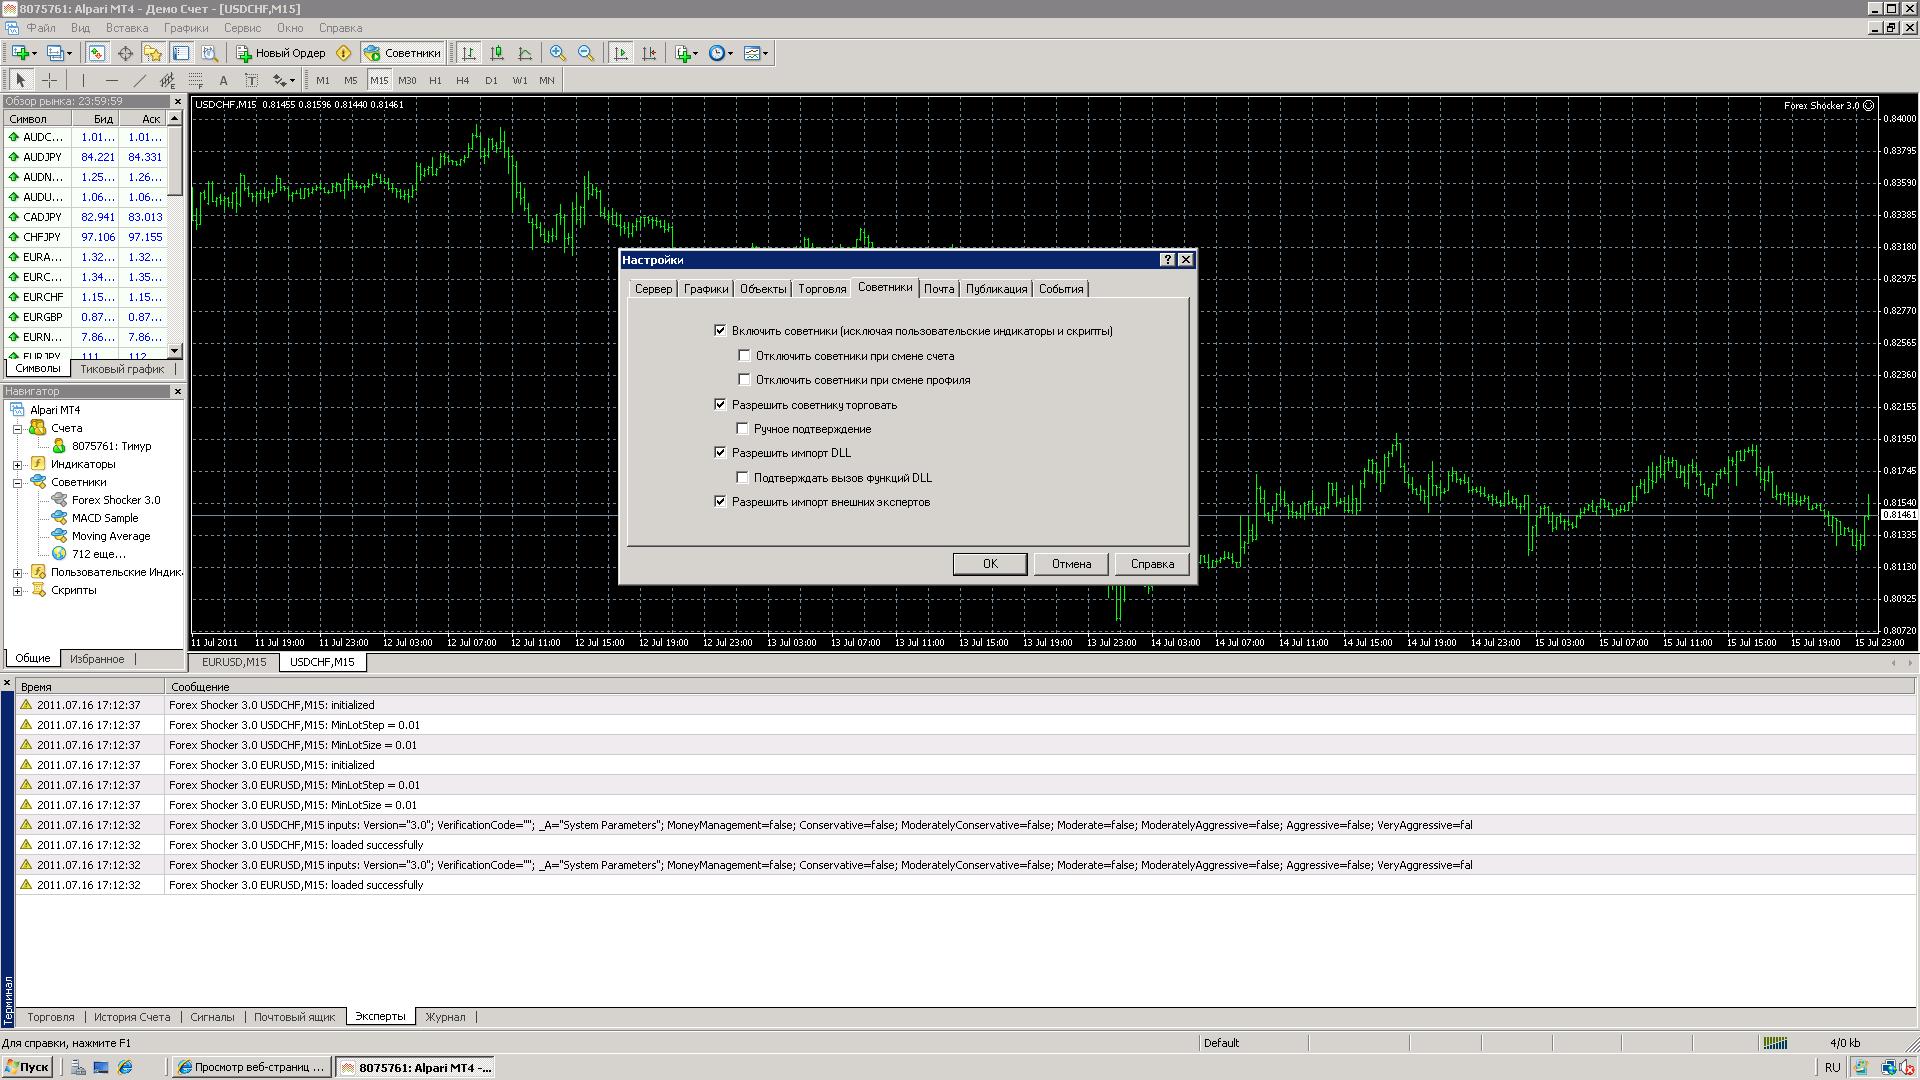
Task: Enable 'Ручное подтверждение' checkbox
Action: point(742,428)
